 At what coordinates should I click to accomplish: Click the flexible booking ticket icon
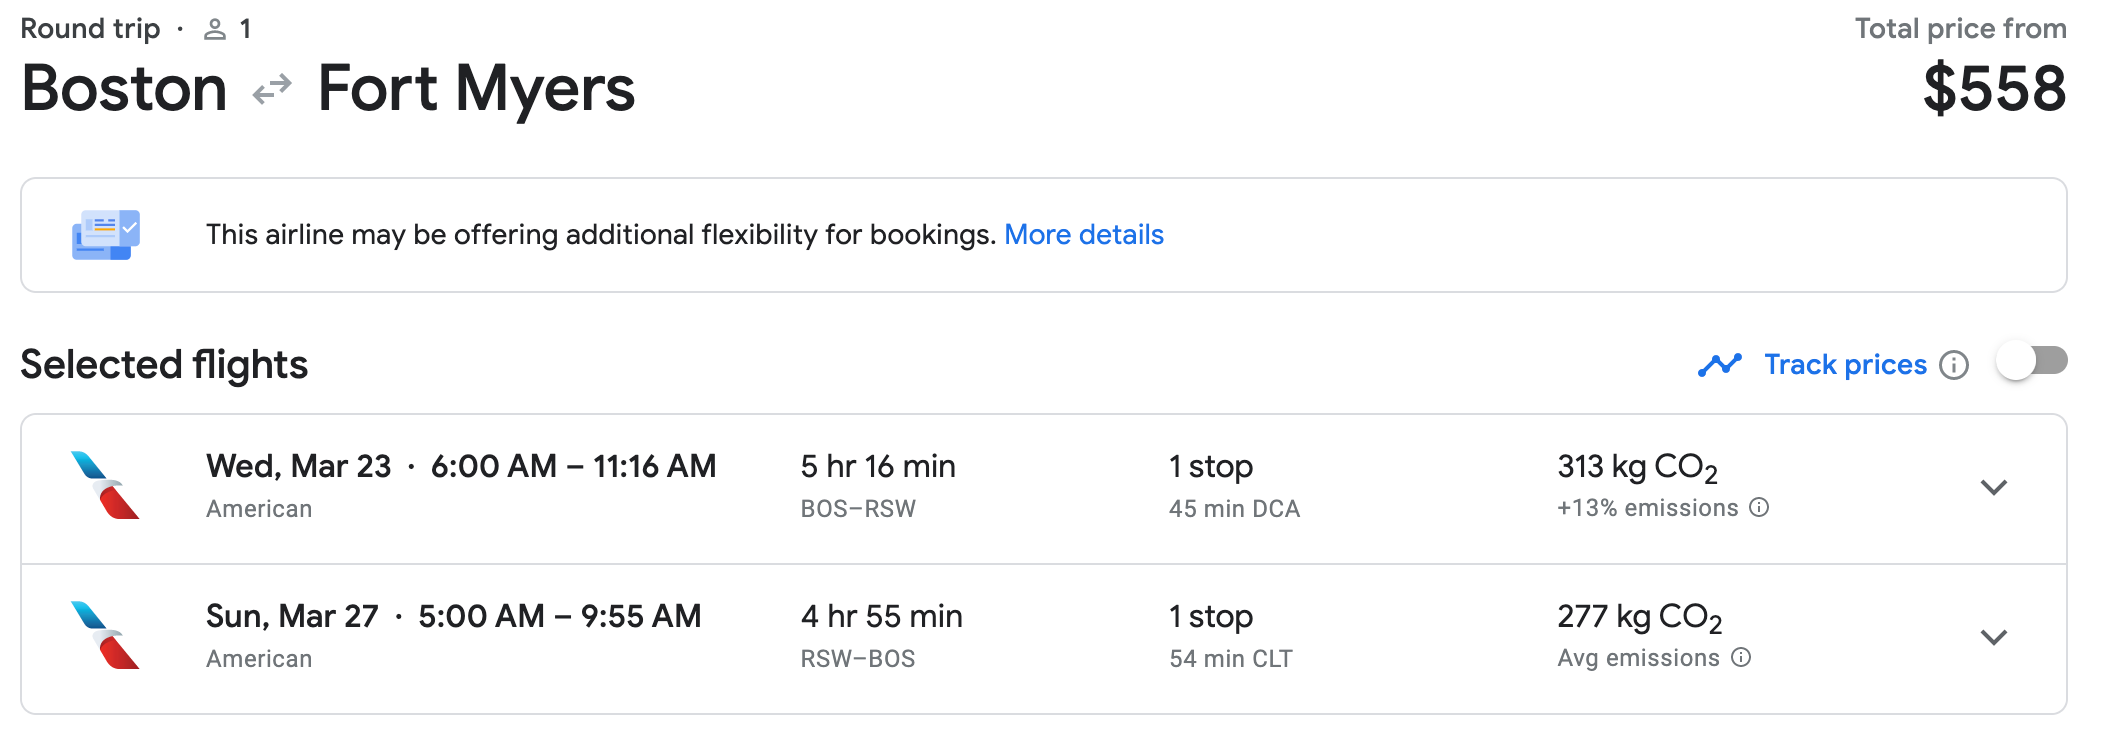coord(106,235)
